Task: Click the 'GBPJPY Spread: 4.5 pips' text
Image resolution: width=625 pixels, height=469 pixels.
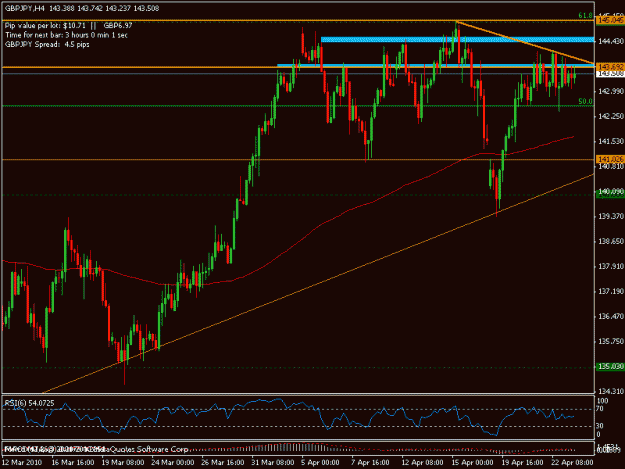Action: 47,45
